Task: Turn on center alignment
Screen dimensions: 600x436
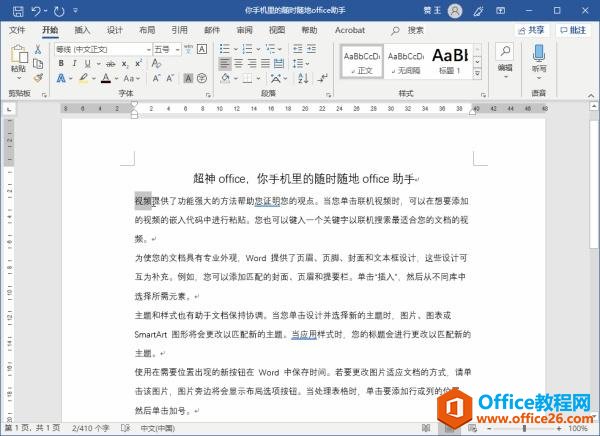Action: (238, 64)
